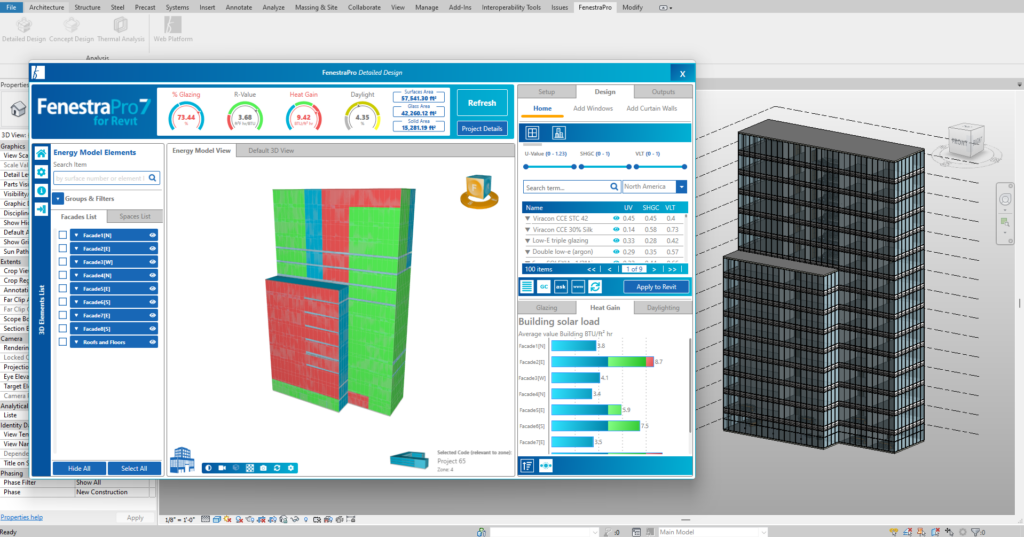This screenshot has width=1024, height=537.
Task: Check the Facade1[N] checkbox
Action: click(63, 235)
